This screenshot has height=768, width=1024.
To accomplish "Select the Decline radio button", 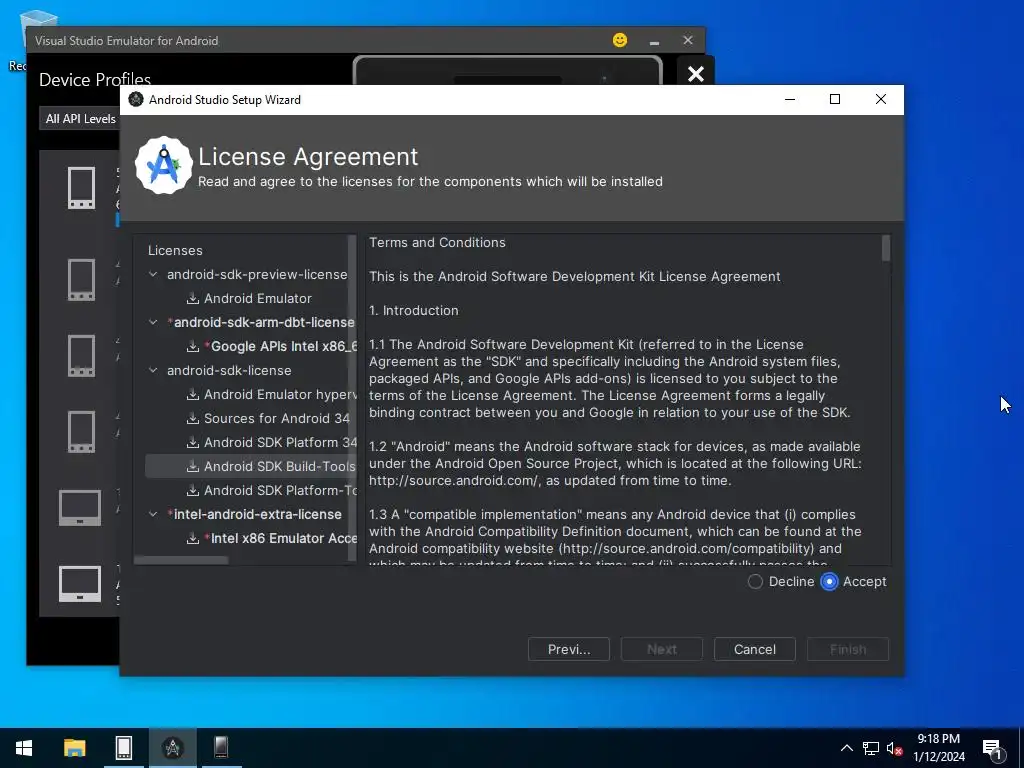I will (x=755, y=581).
